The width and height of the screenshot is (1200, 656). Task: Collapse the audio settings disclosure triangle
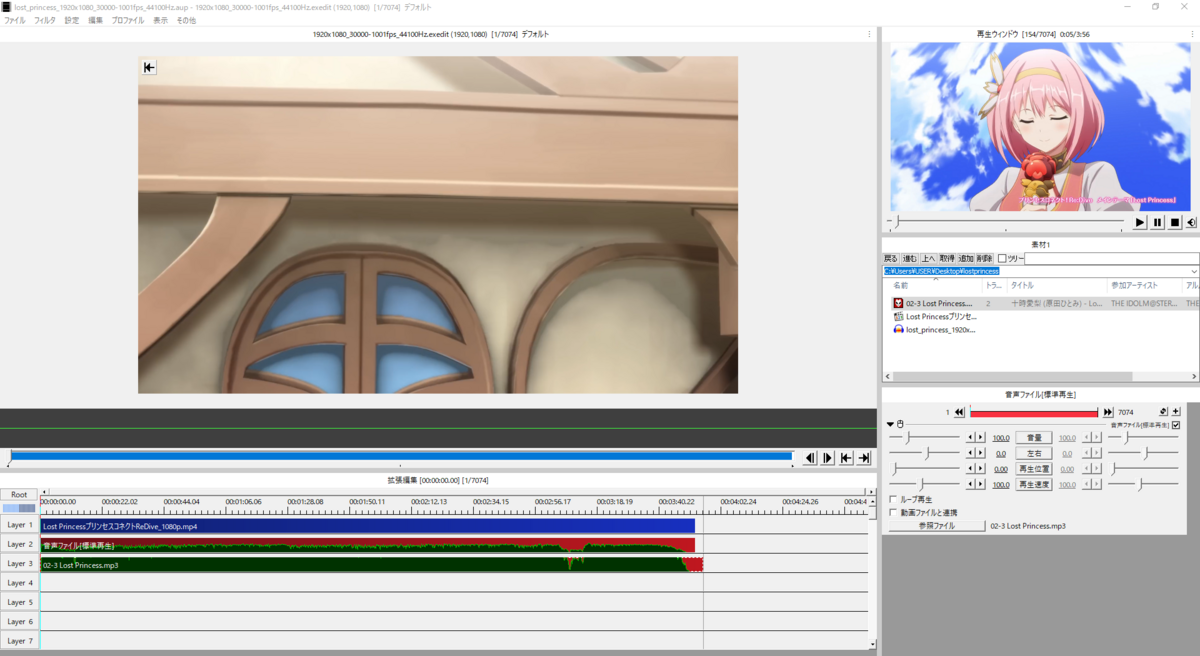(891, 425)
